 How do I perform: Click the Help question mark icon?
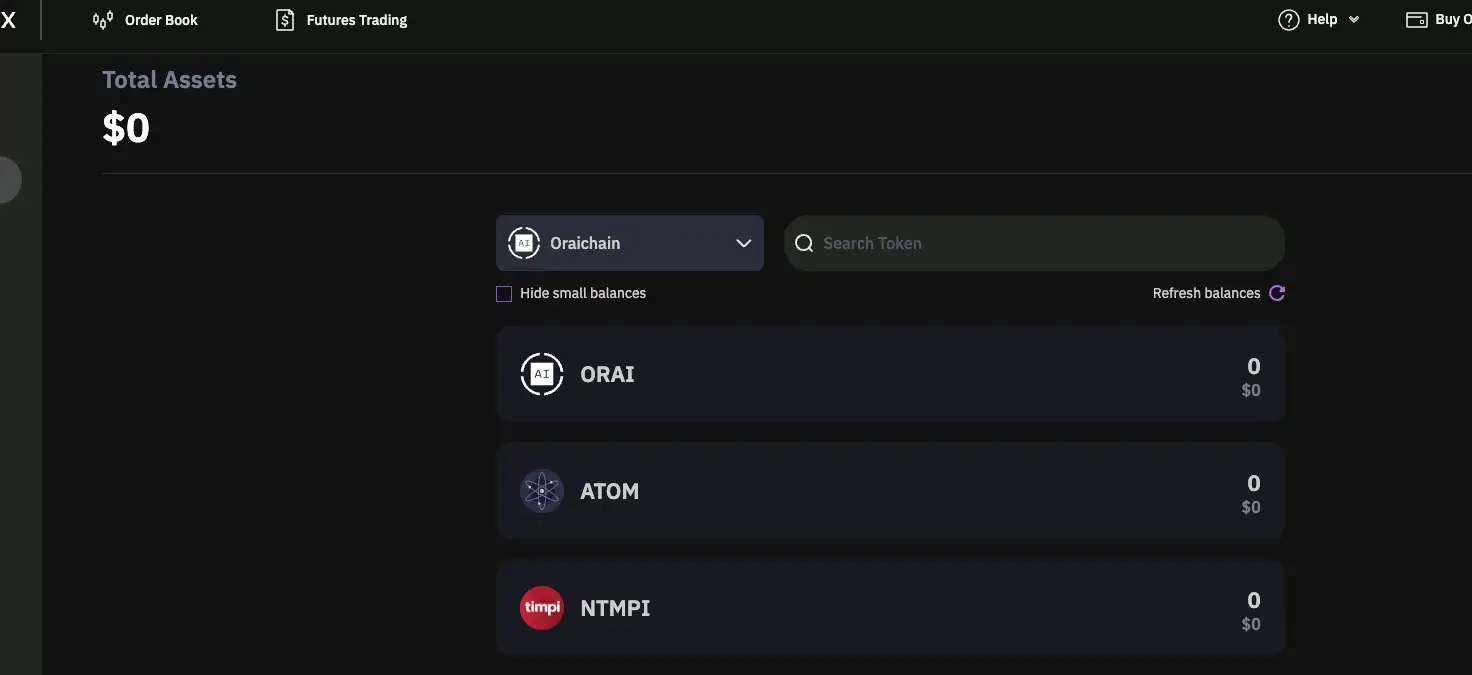pos(1289,20)
